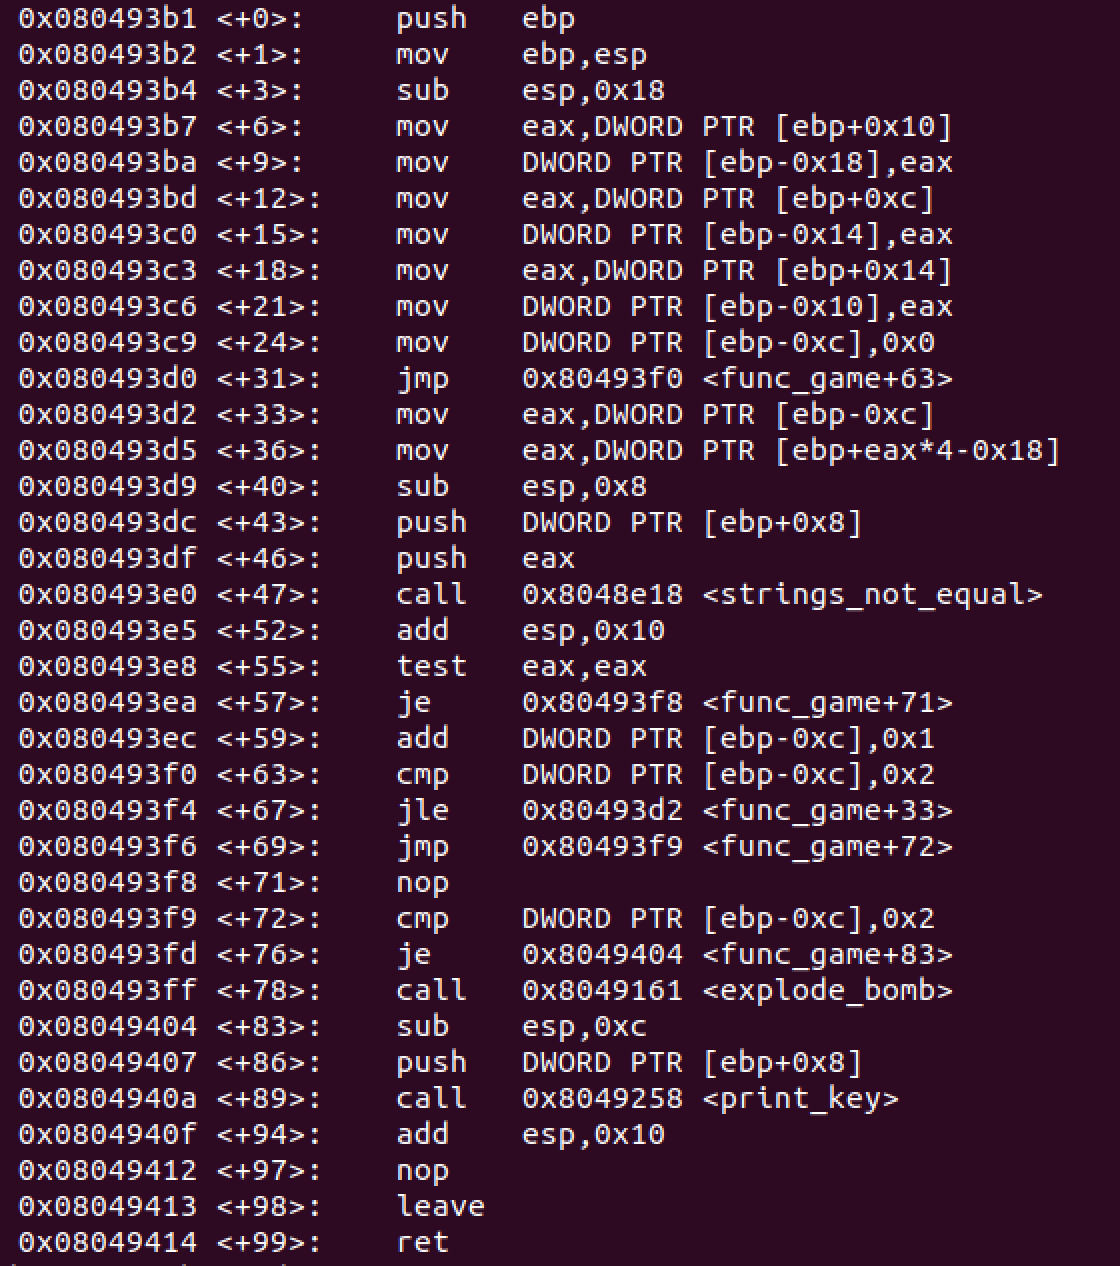Screen dimensions: 1120x1266
Task: Select the [ebp+eax*4-0x18] mov line
Action: 539,450
